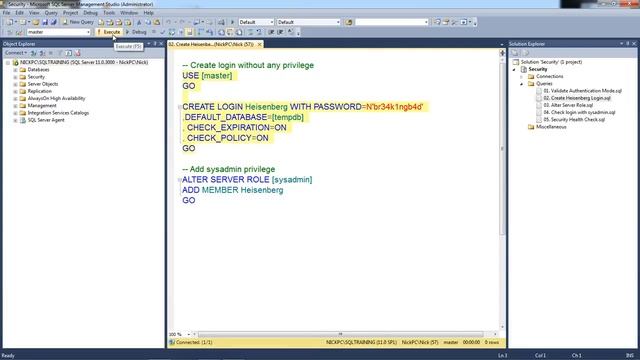Viewport: 640px width, 360px height.
Task: Open the File menu
Action: (x=7, y=13)
